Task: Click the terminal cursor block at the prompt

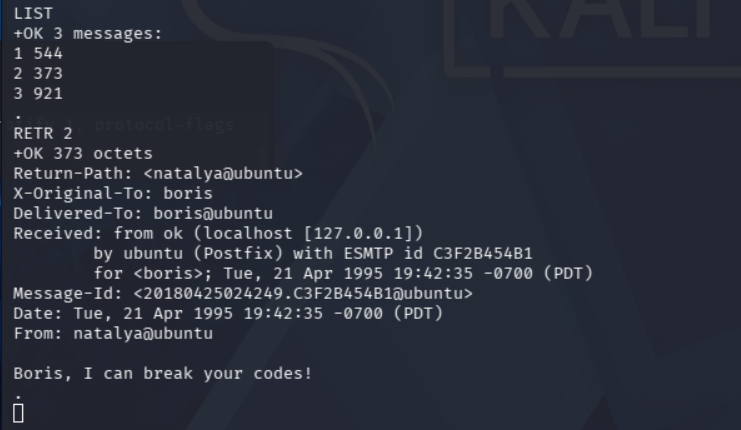Action: pyautogui.click(x=18, y=413)
